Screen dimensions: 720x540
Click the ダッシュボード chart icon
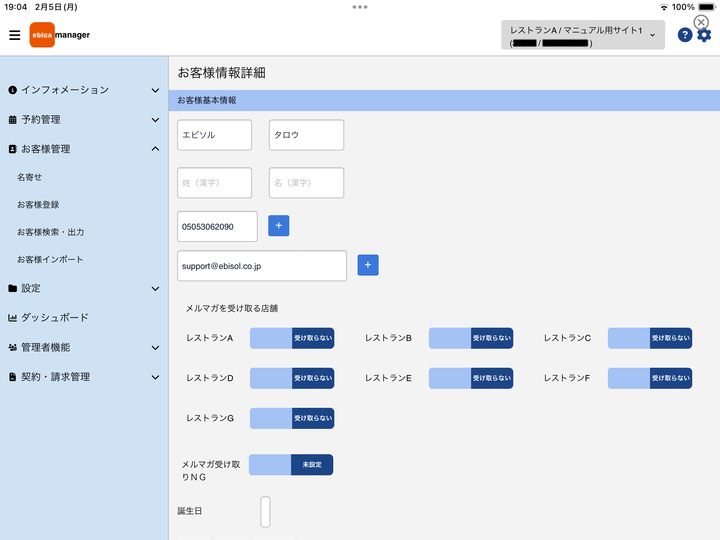pyautogui.click(x=12, y=318)
